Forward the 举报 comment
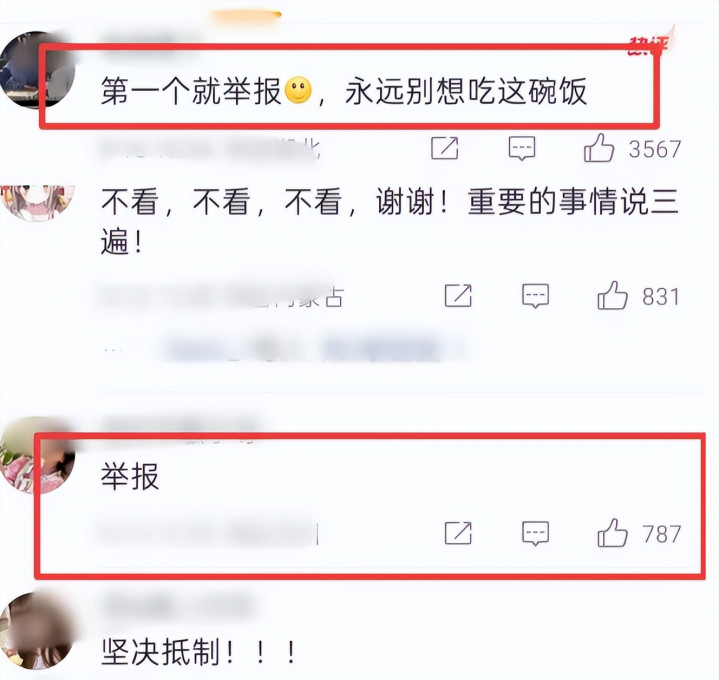This screenshot has width=719, height=680. (458, 533)
